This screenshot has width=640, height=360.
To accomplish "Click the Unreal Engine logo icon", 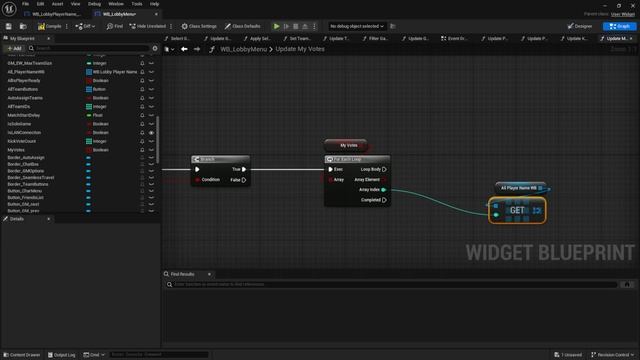I will coord(9,9).
